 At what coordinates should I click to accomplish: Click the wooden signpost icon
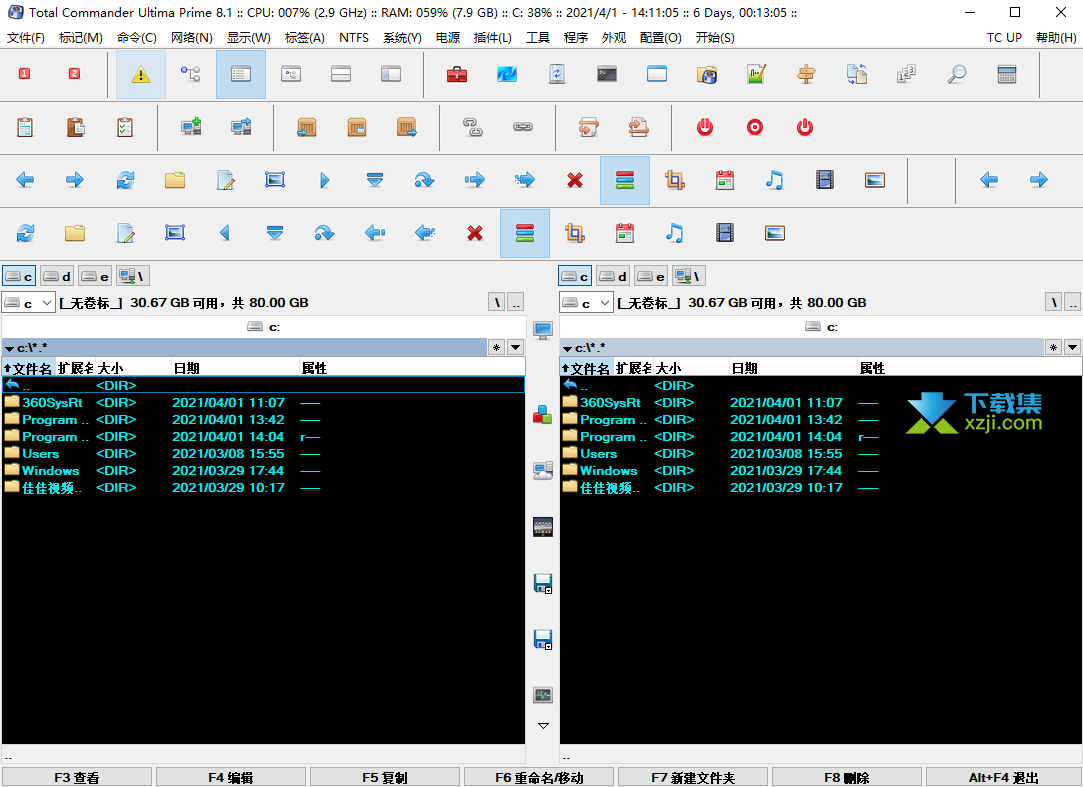(807, 74)
